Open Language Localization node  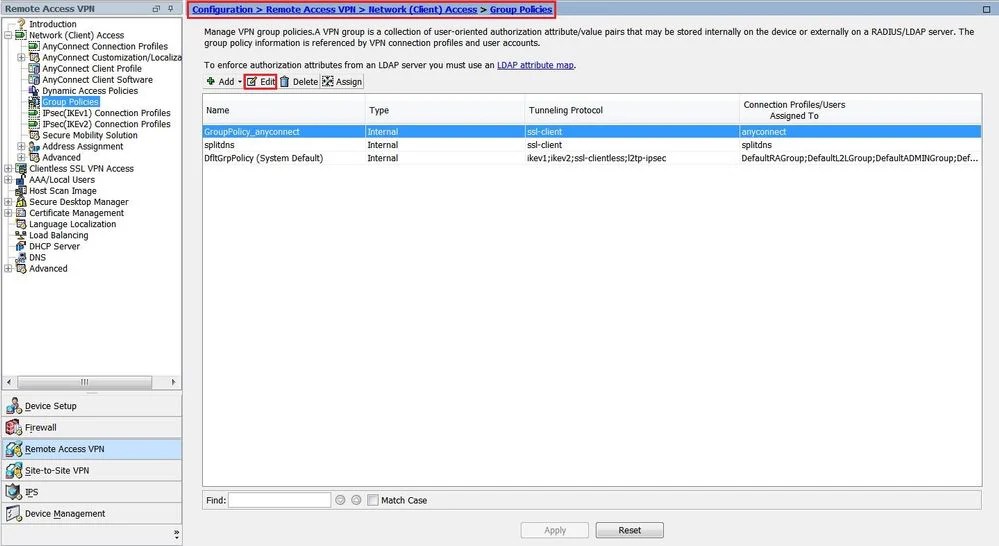[x=73, y=224]
